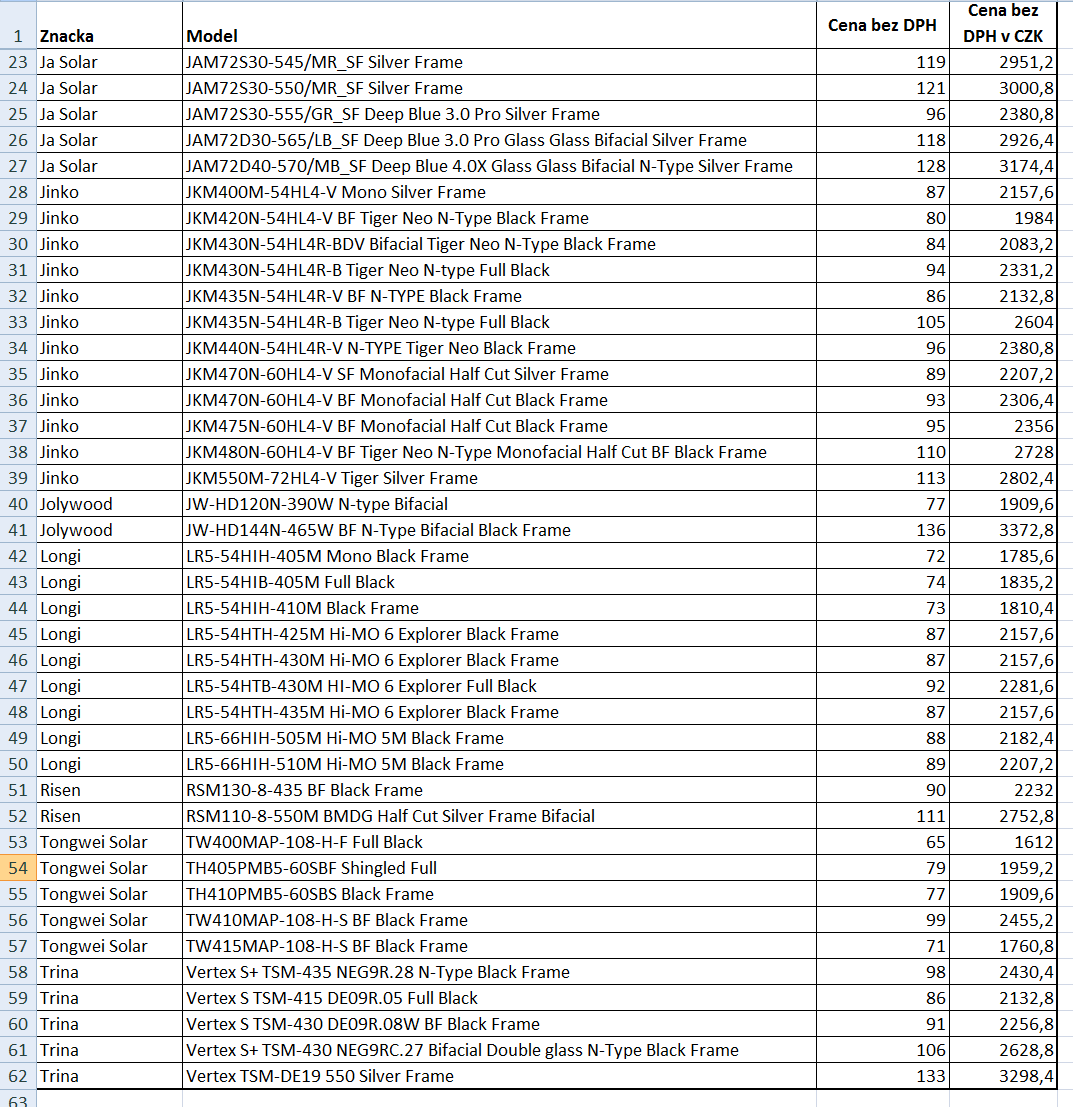Screen dimensions: 1073x1107
Task: Click cell JKM470N-60HL4-V BF Monofacial Black Frame
Action: (x=499, y=400)
